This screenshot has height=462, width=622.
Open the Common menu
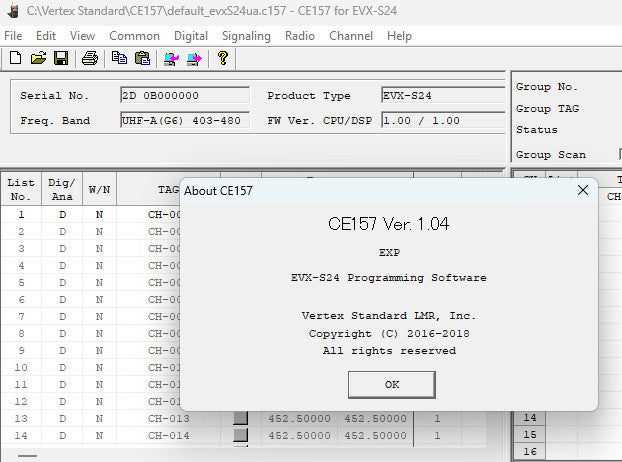pyautogui.click(x=134, y=36)
